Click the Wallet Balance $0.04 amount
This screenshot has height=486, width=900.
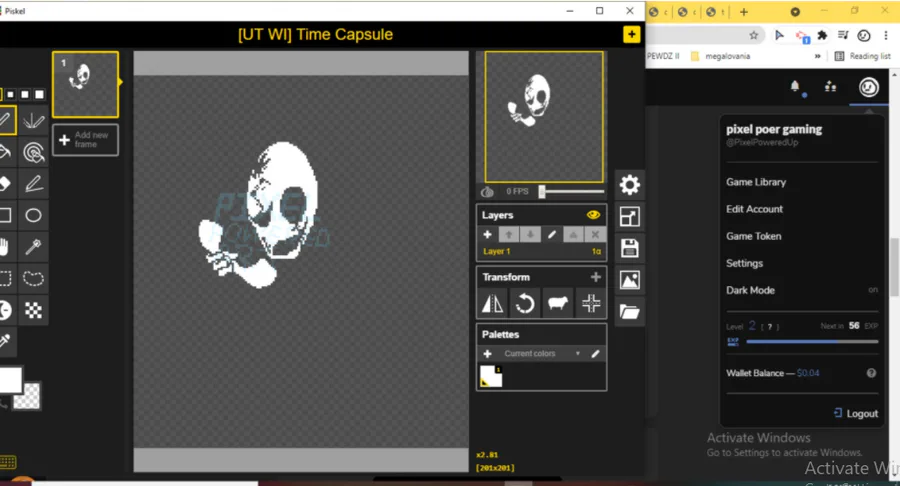[808, 373]
